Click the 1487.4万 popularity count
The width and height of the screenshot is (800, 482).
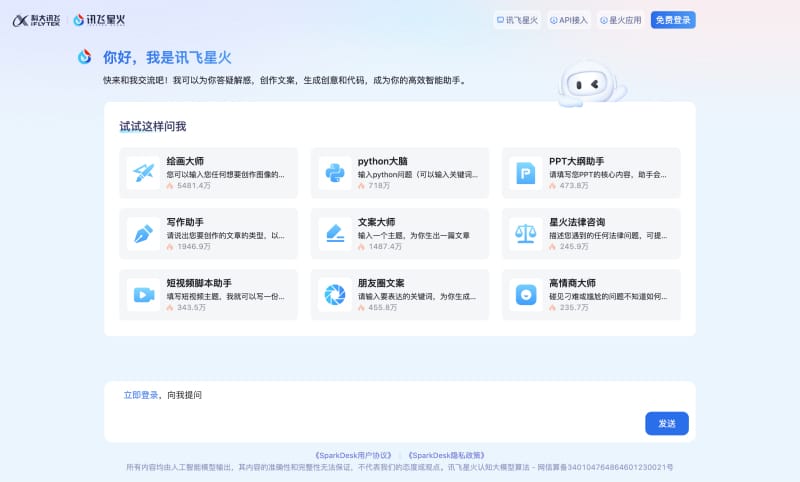[x=385, y=246]
